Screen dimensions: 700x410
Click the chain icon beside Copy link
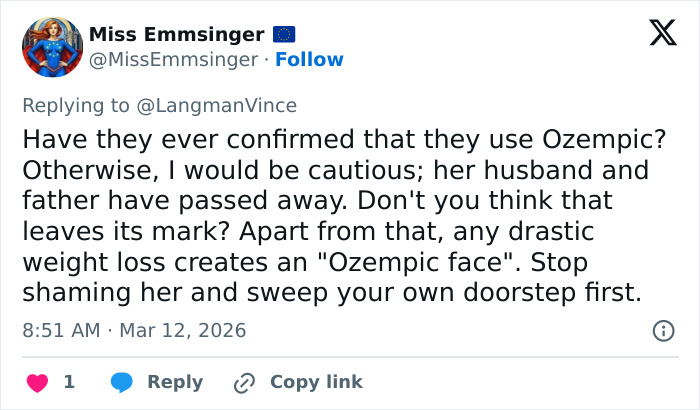245,382
